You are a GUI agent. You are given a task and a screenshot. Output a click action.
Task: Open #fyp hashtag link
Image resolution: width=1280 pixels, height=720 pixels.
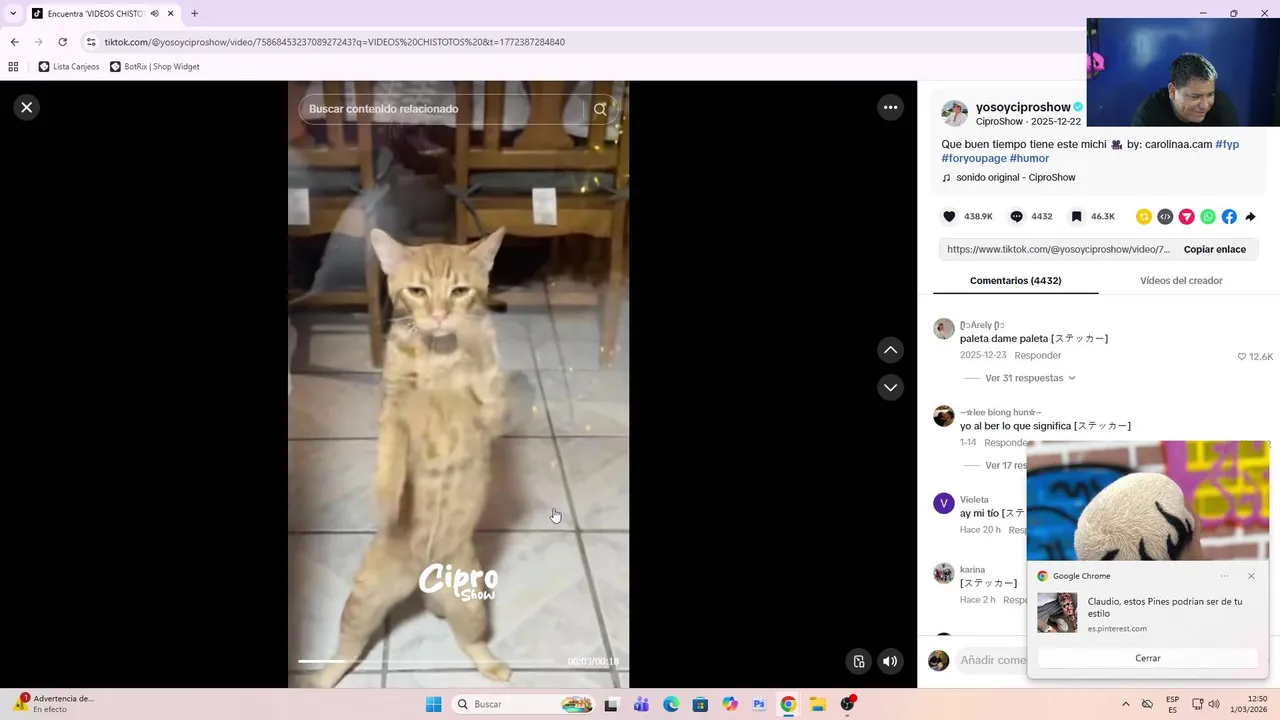1227,144
